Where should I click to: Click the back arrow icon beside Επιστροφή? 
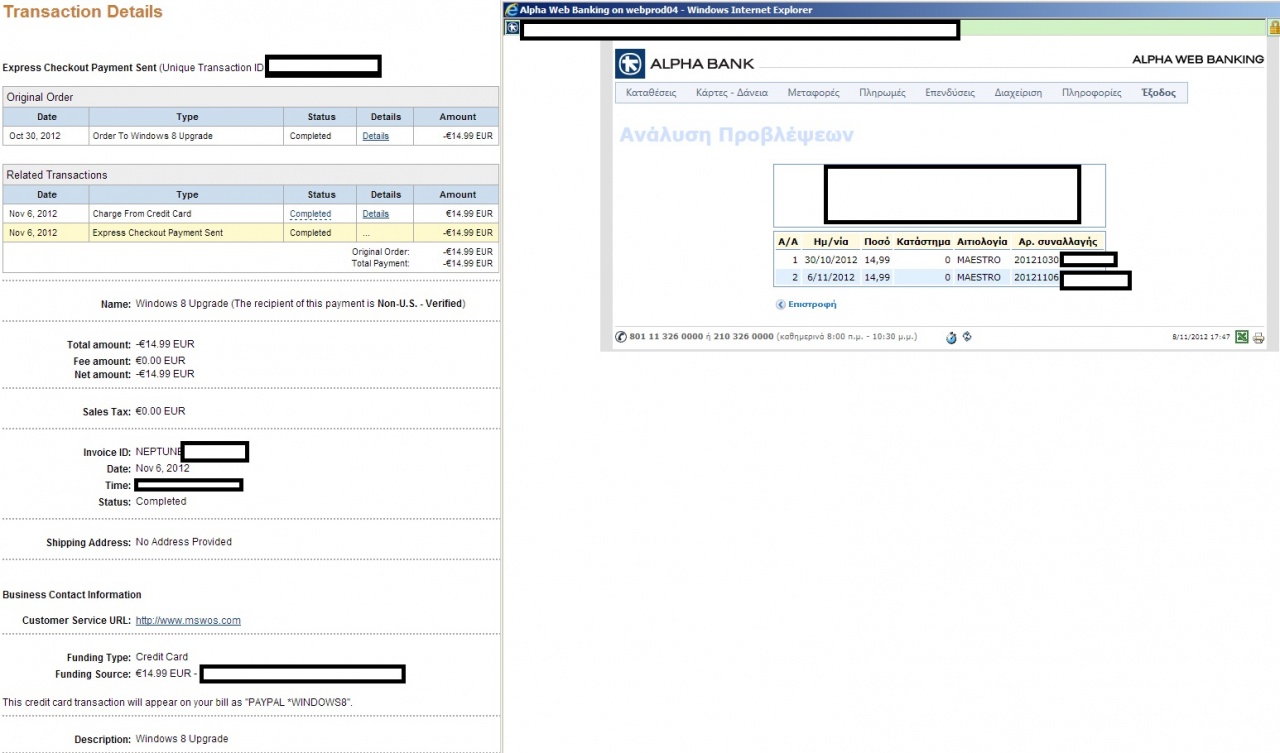pos(781,304)
